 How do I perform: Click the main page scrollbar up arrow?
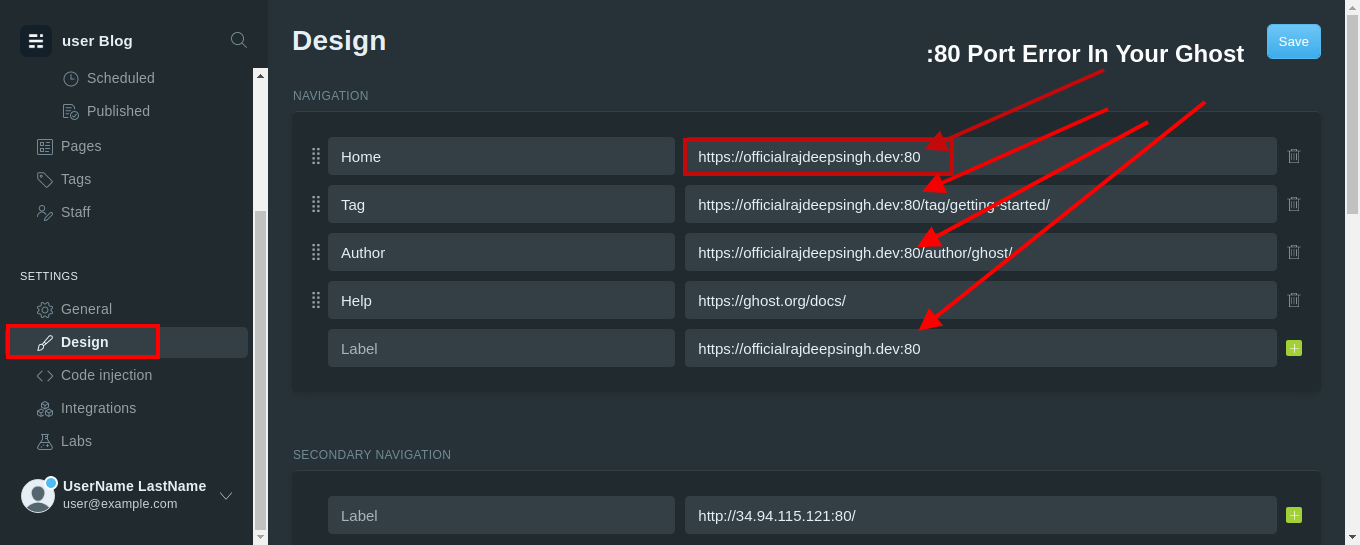point(1352,7)
